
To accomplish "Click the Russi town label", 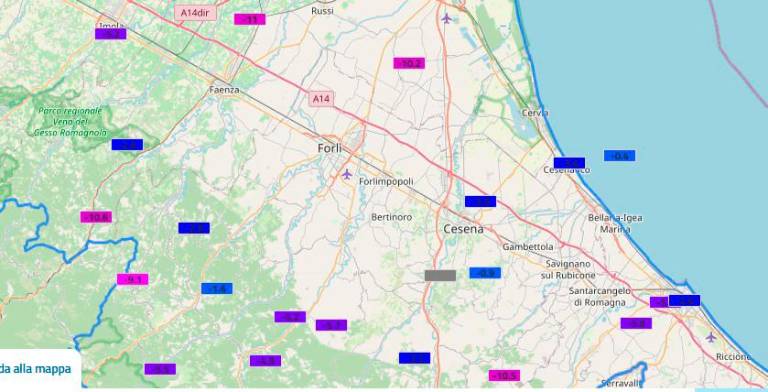I will click(x=322, y=11).
